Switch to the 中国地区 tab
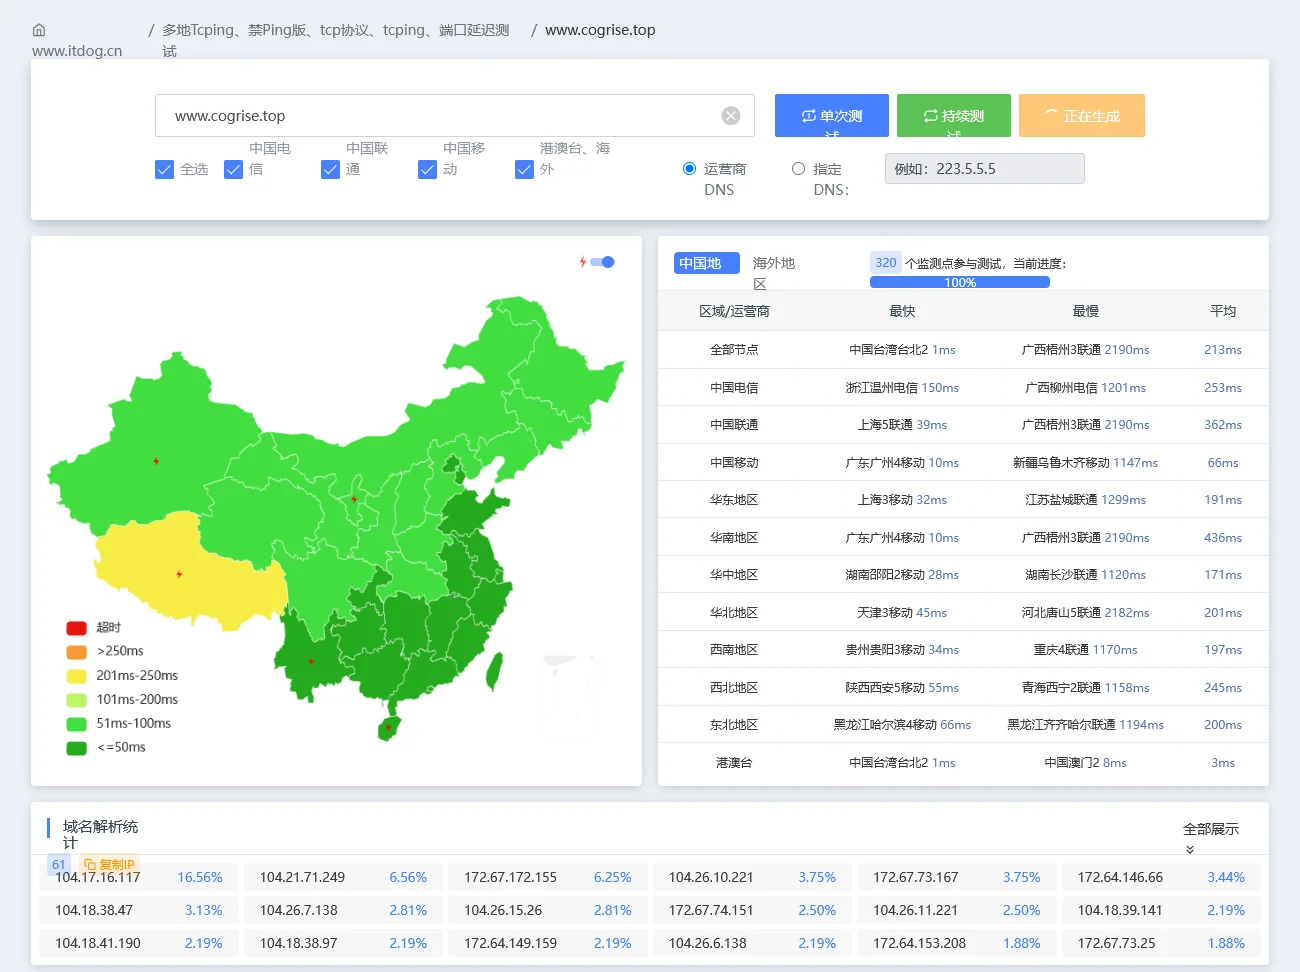Screen dimensions: 1300x972 [x=706, y=263]
